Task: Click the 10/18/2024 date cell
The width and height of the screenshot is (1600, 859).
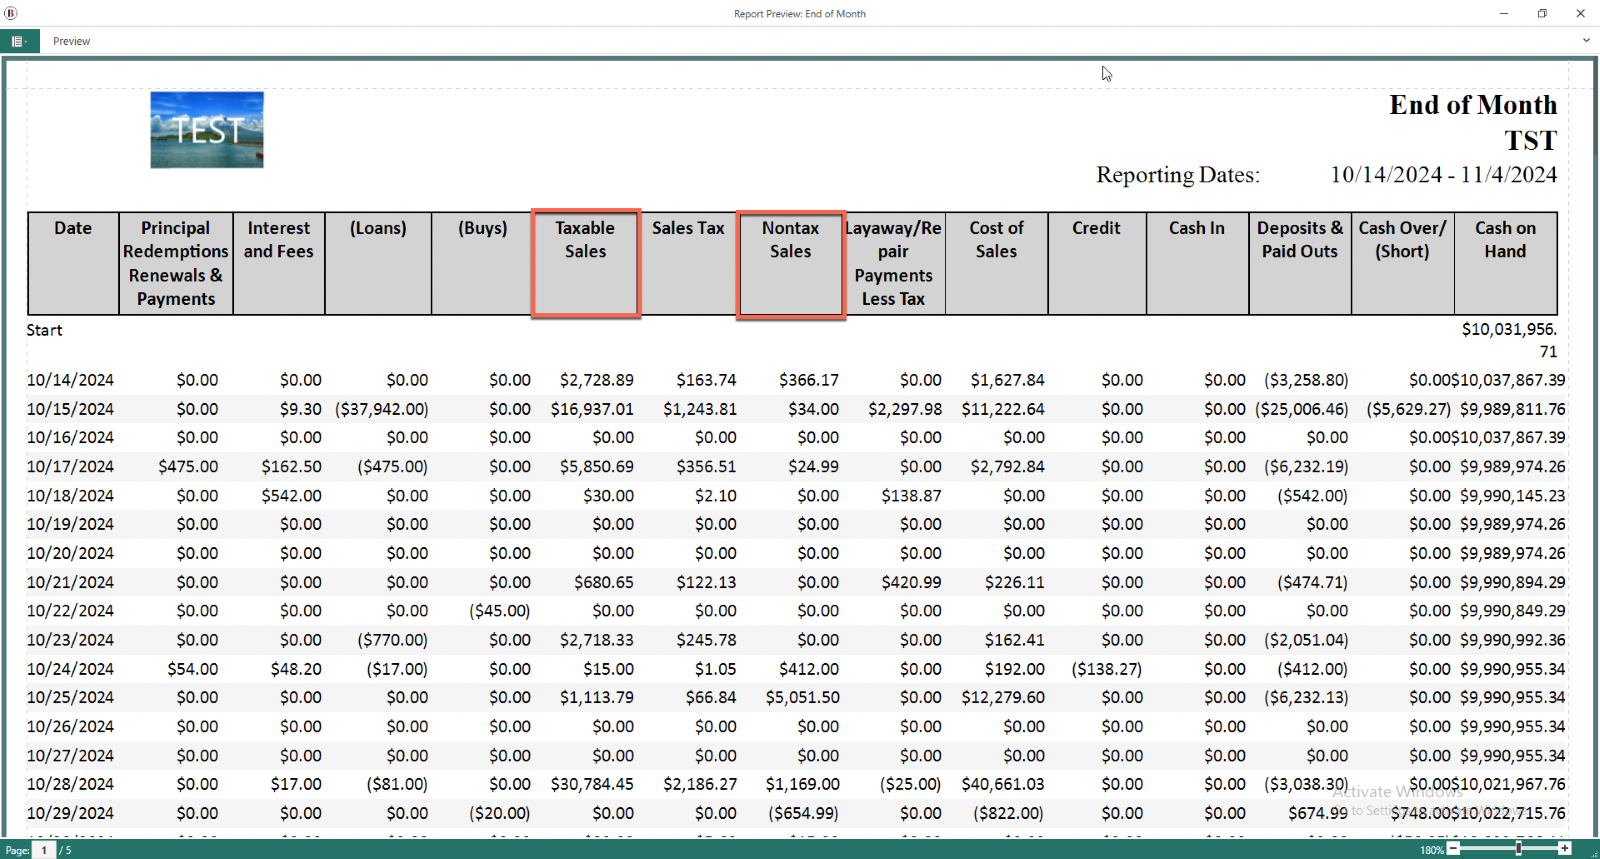Action: (70, 495)
